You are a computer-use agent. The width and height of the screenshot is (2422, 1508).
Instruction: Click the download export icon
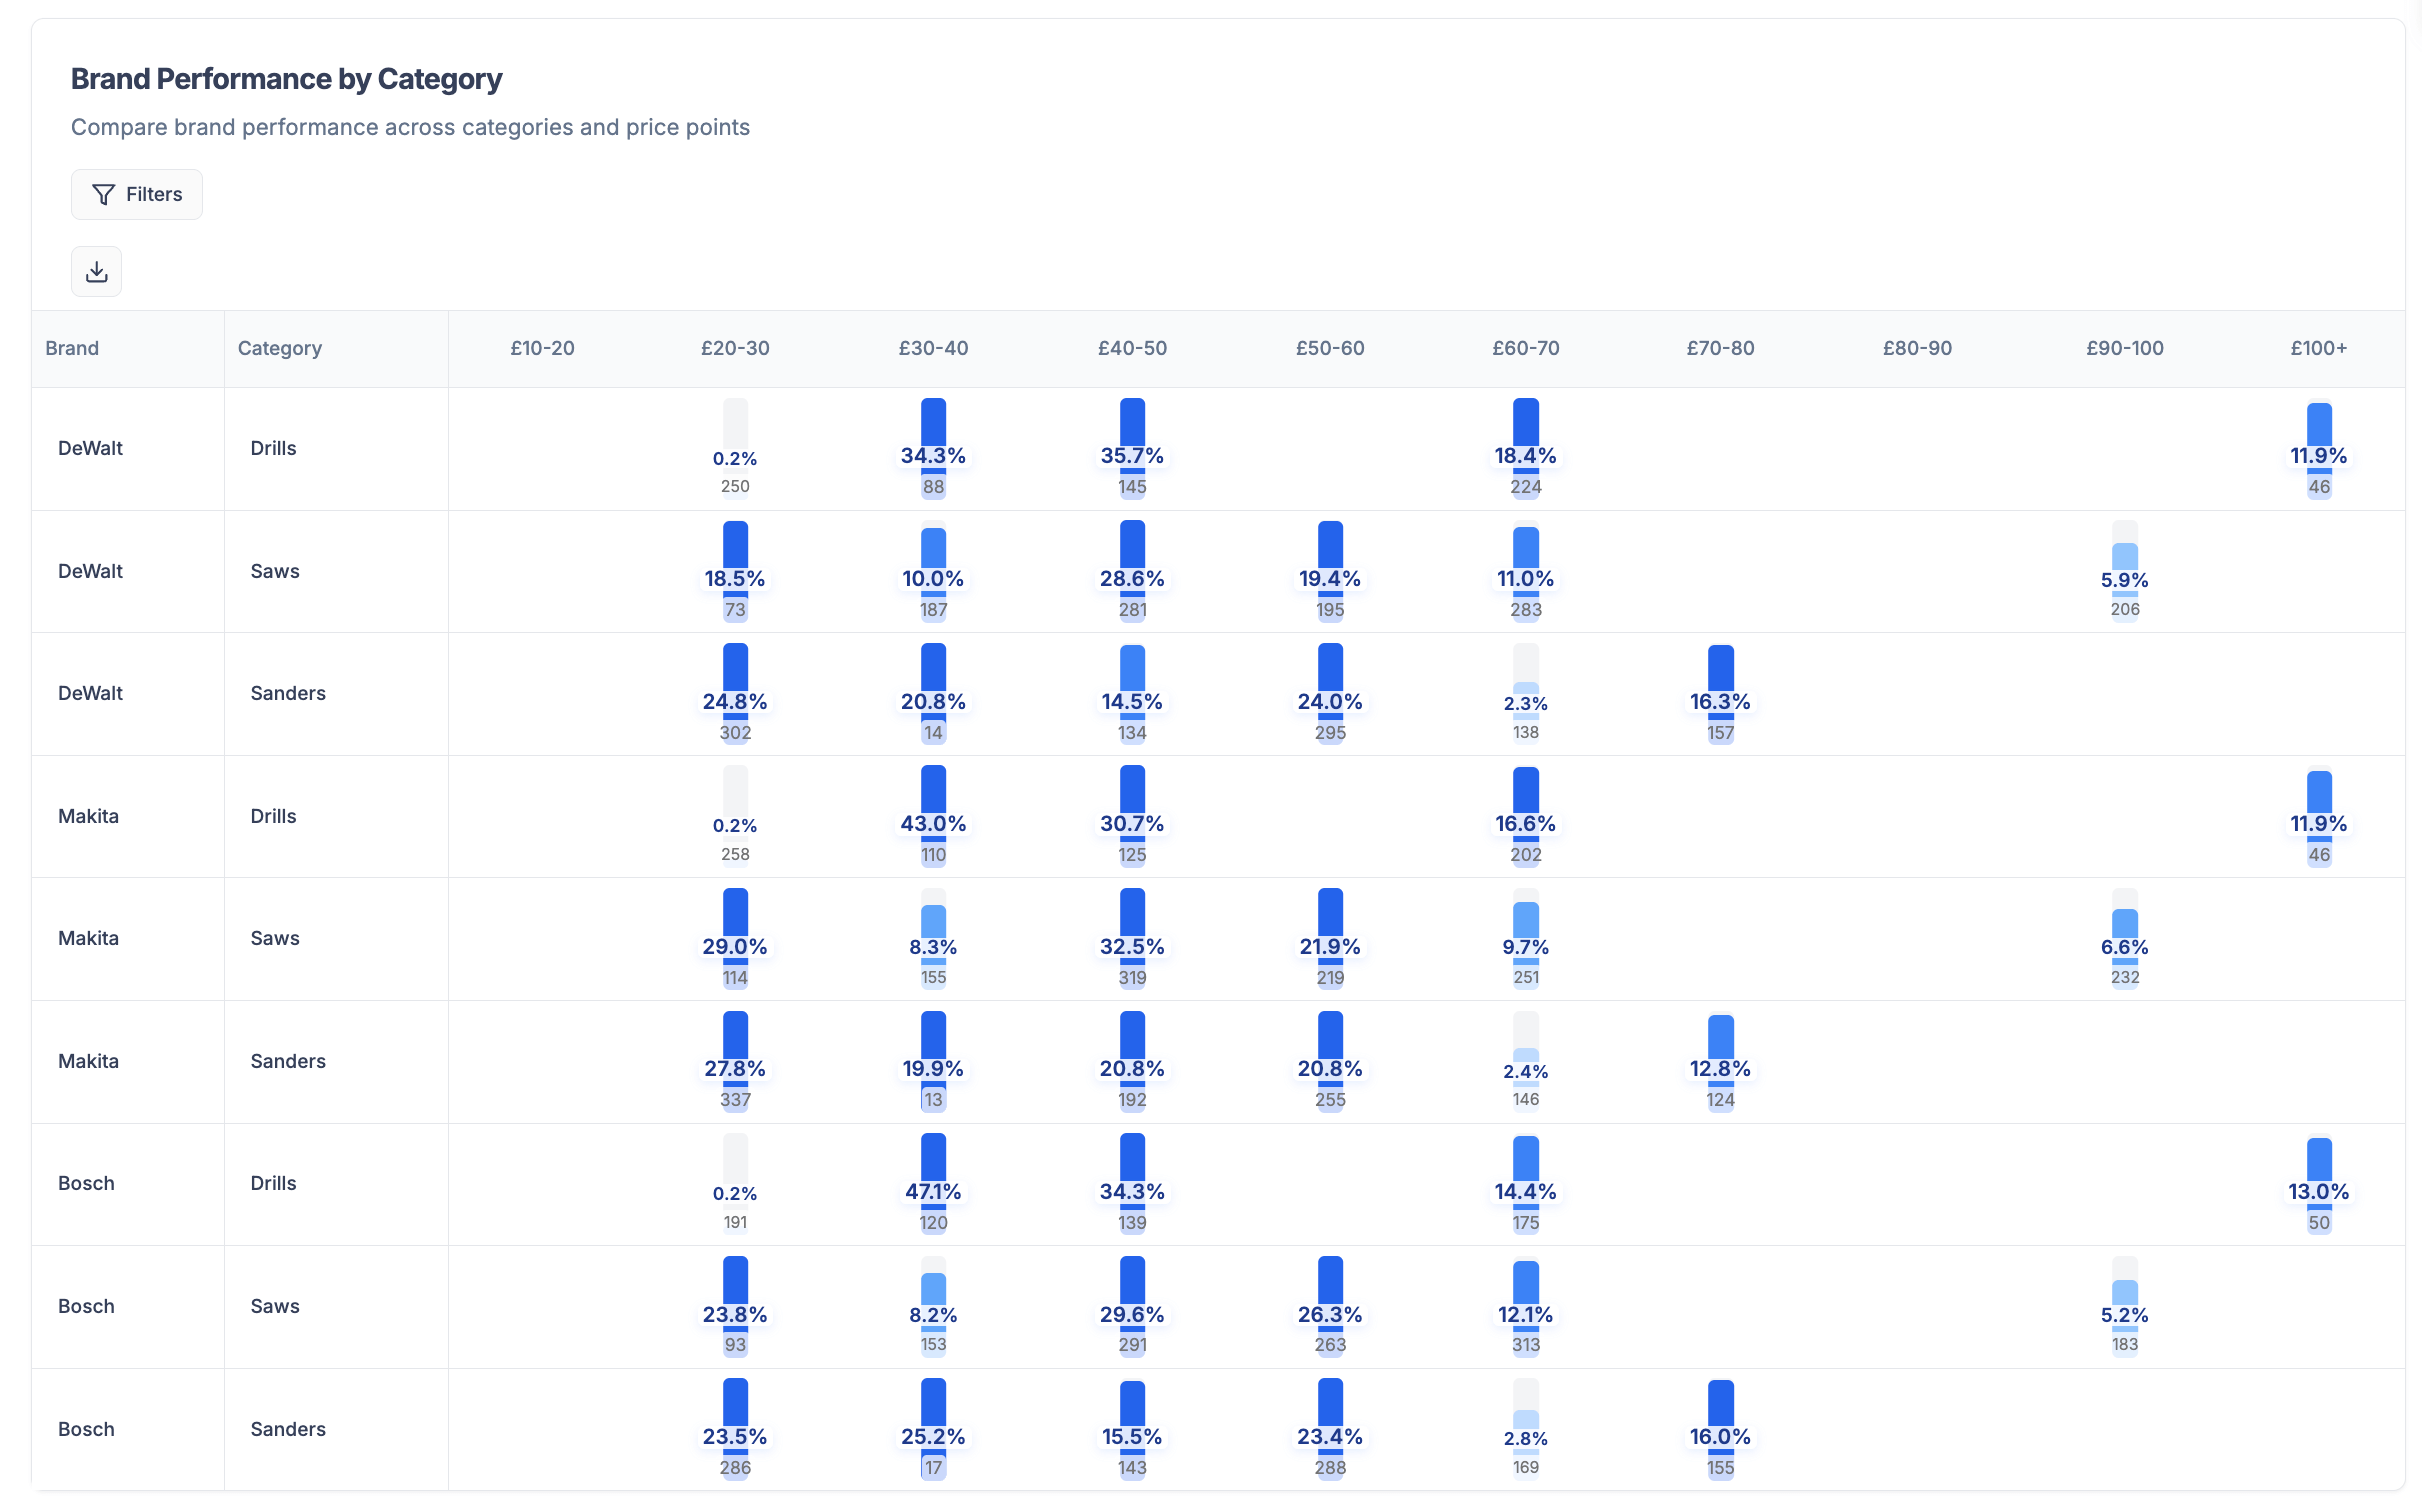coord(96,271)
